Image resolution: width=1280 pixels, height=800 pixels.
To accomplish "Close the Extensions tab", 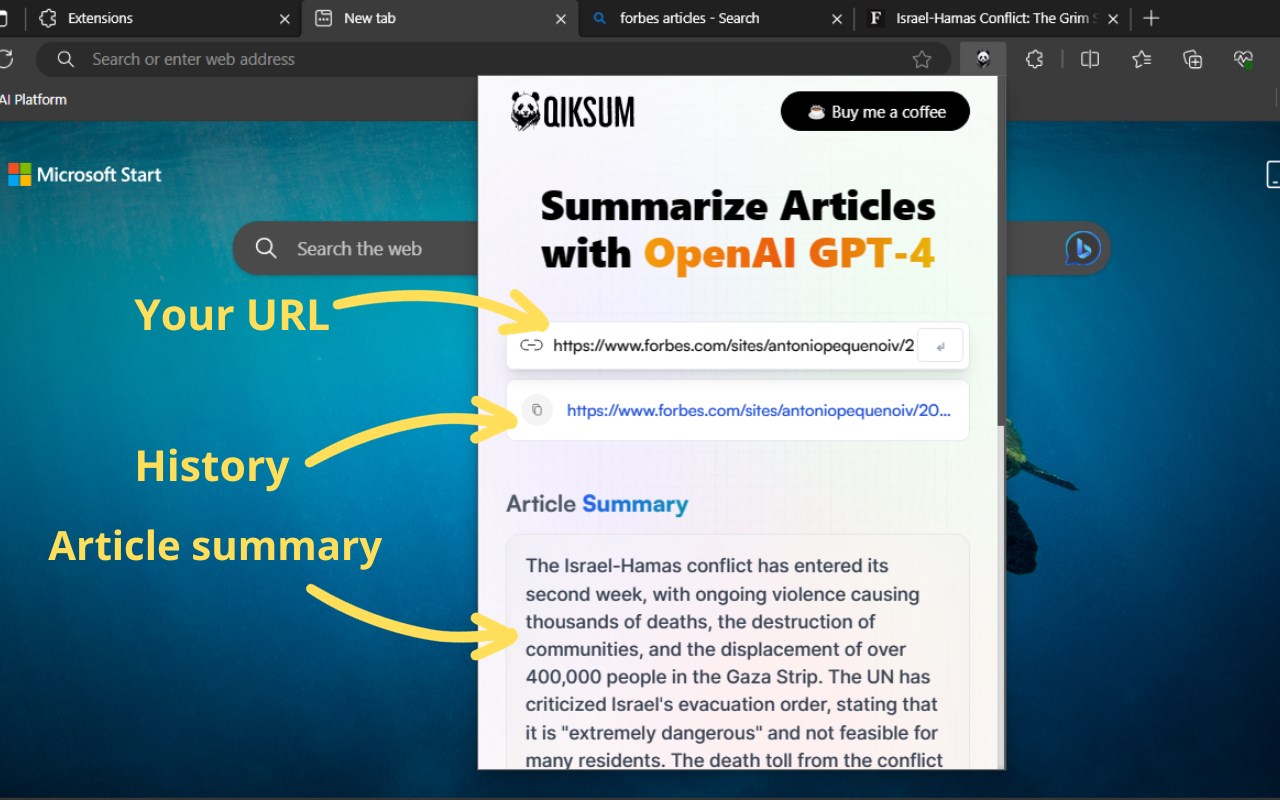I will tap(285, 18).
